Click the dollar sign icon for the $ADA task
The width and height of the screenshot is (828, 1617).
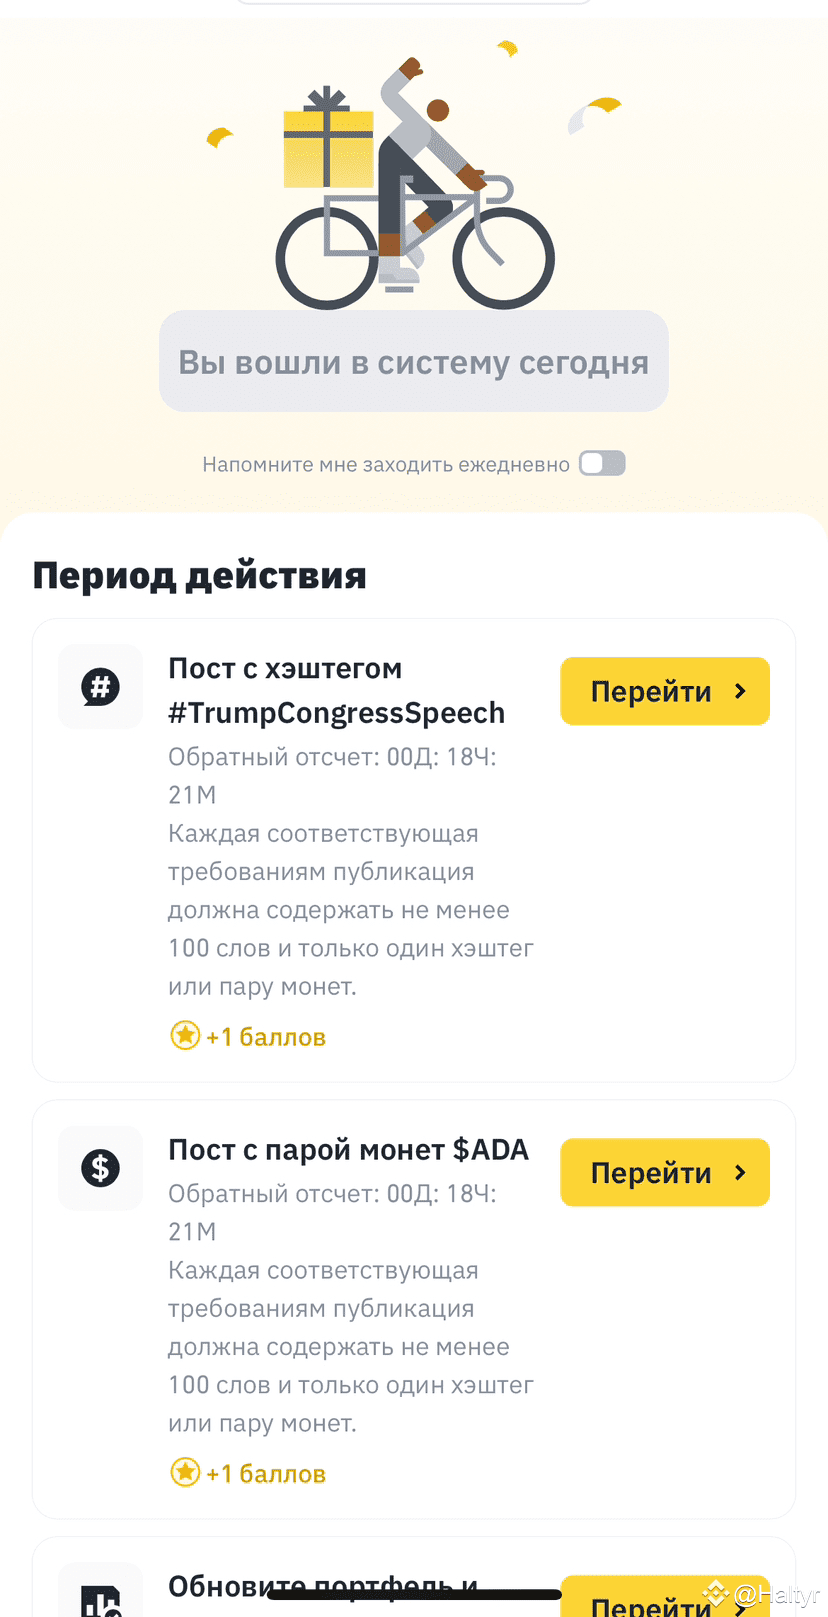(100, 1168)
